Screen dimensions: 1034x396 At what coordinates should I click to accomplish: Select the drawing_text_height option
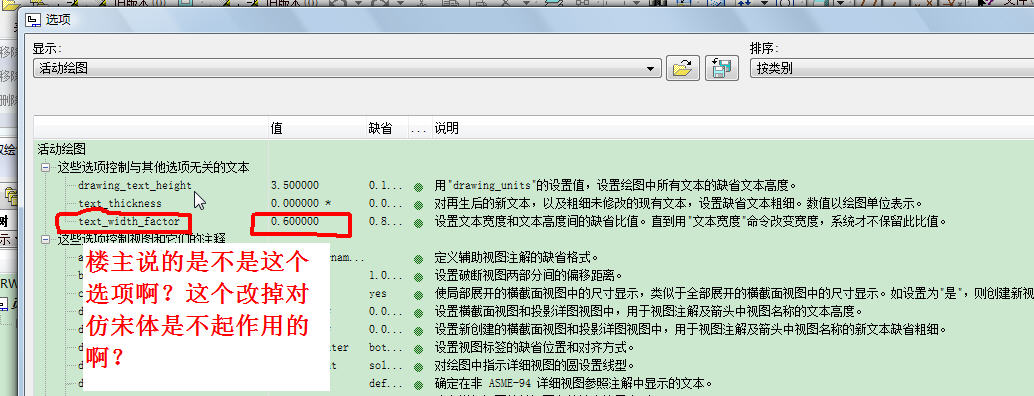click(135, 185)
